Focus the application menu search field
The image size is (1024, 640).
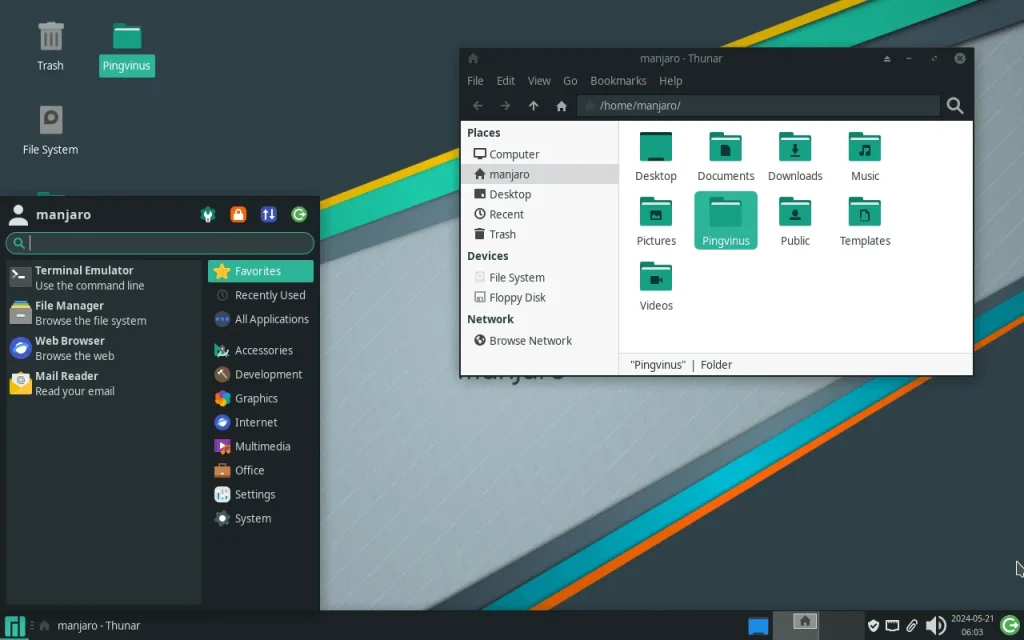pos(160,244)
